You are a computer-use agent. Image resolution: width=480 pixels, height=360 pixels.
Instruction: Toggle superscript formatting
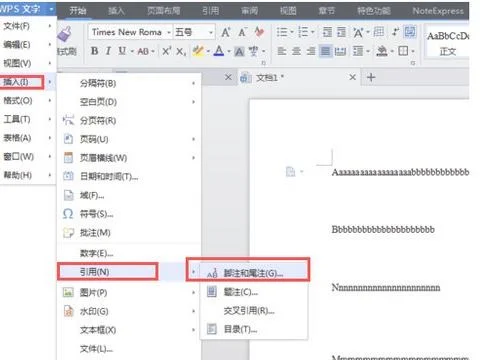click(x=166, y=51)
